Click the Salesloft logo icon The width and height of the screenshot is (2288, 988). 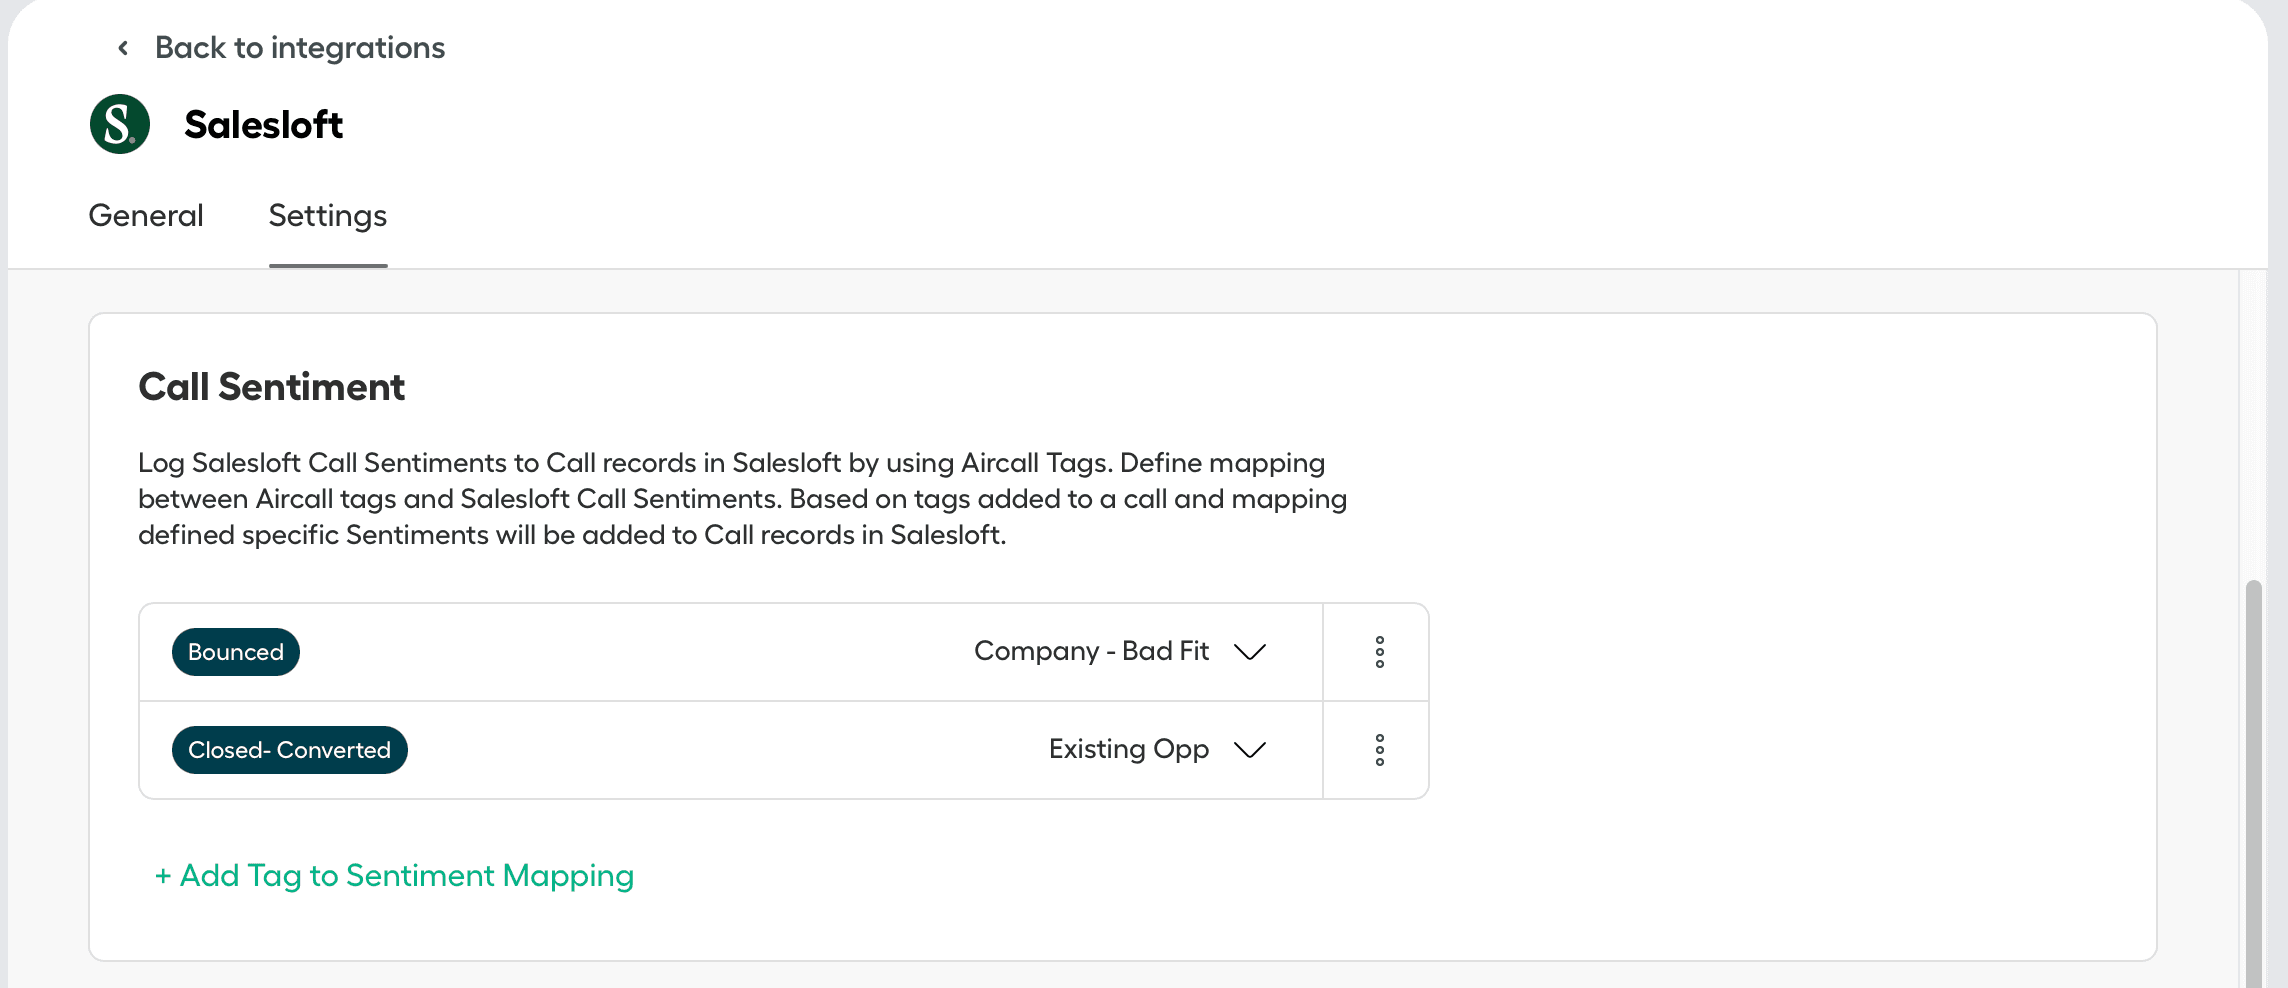pyautogui.click(x=120, y=124)
